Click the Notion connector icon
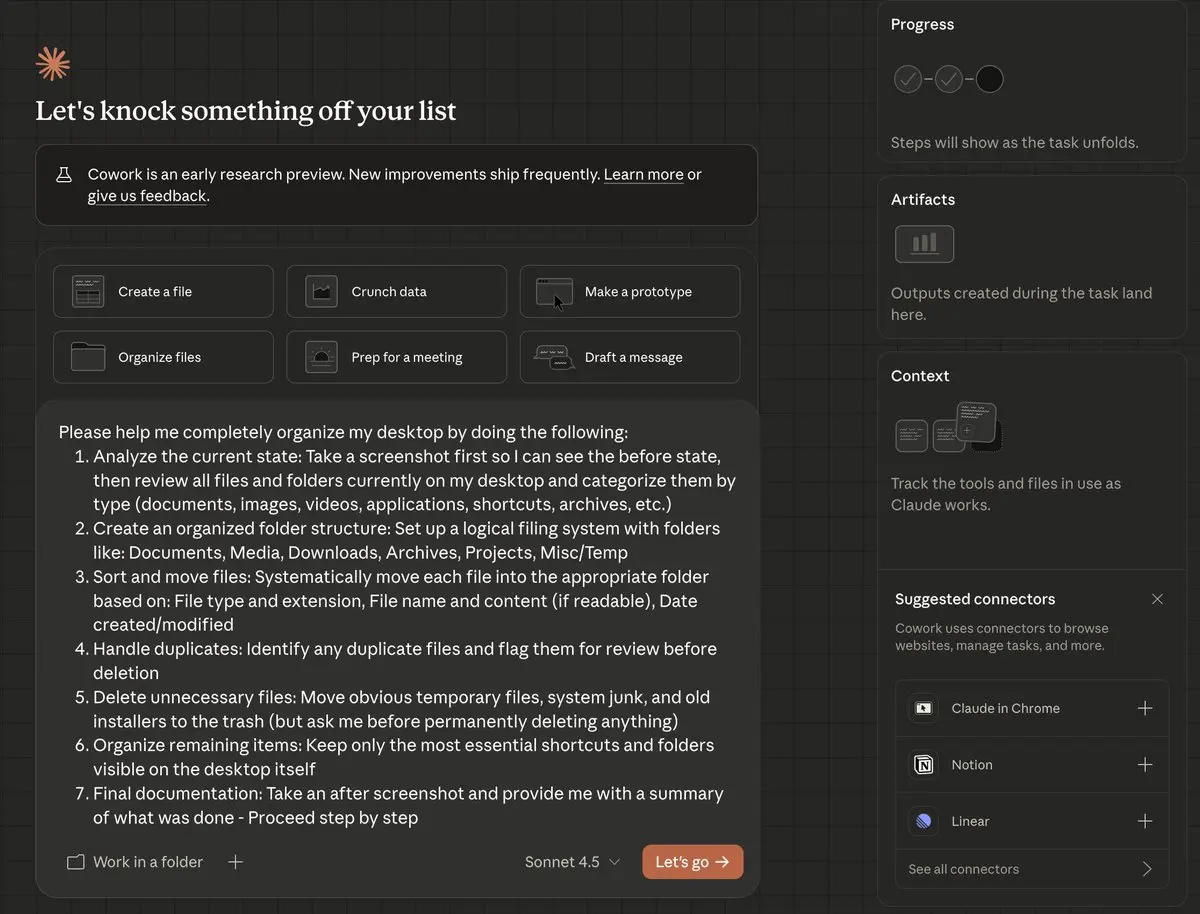 pyautogui.click(x=924, y=765)
